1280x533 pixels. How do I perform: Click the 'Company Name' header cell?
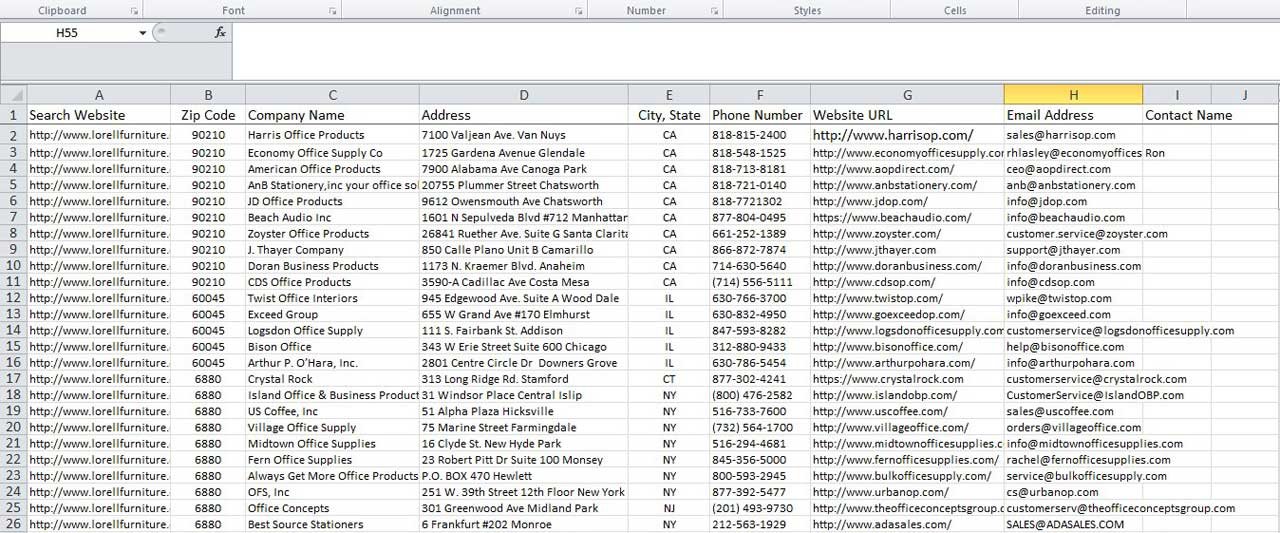click(332, 115)
